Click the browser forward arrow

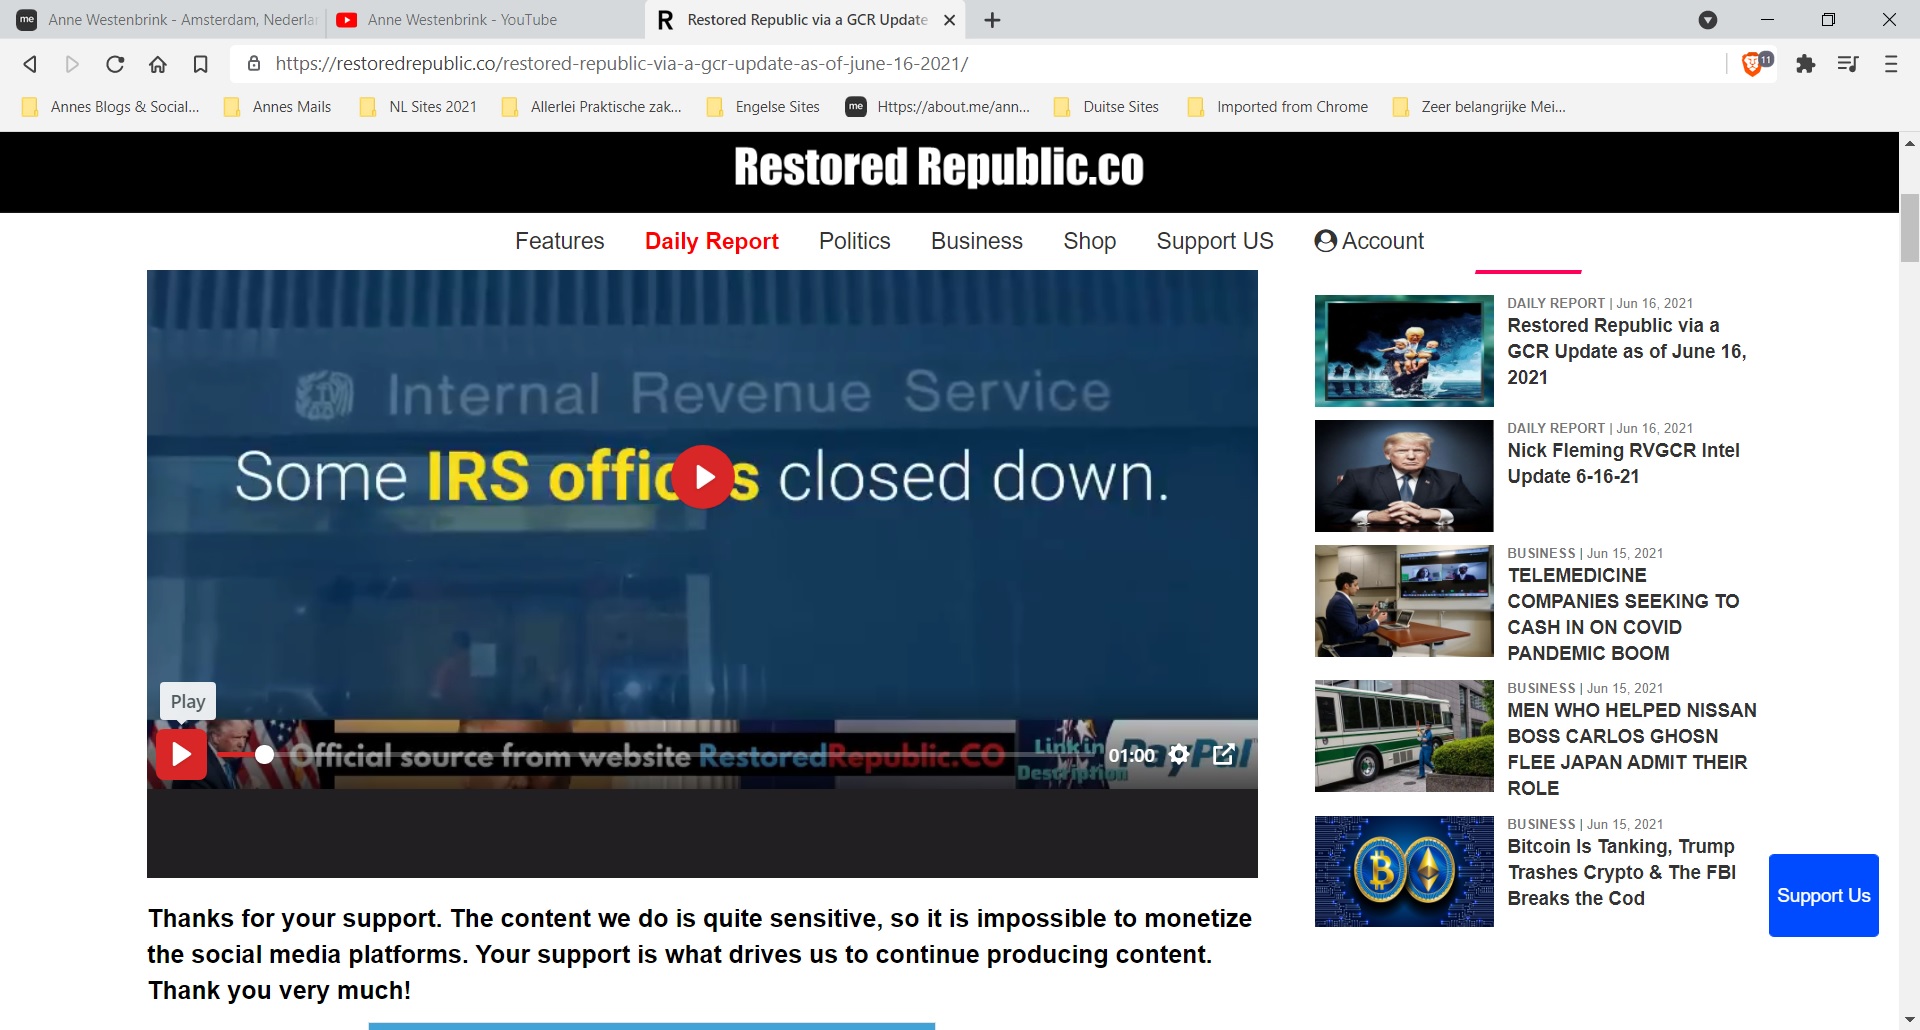72,64
